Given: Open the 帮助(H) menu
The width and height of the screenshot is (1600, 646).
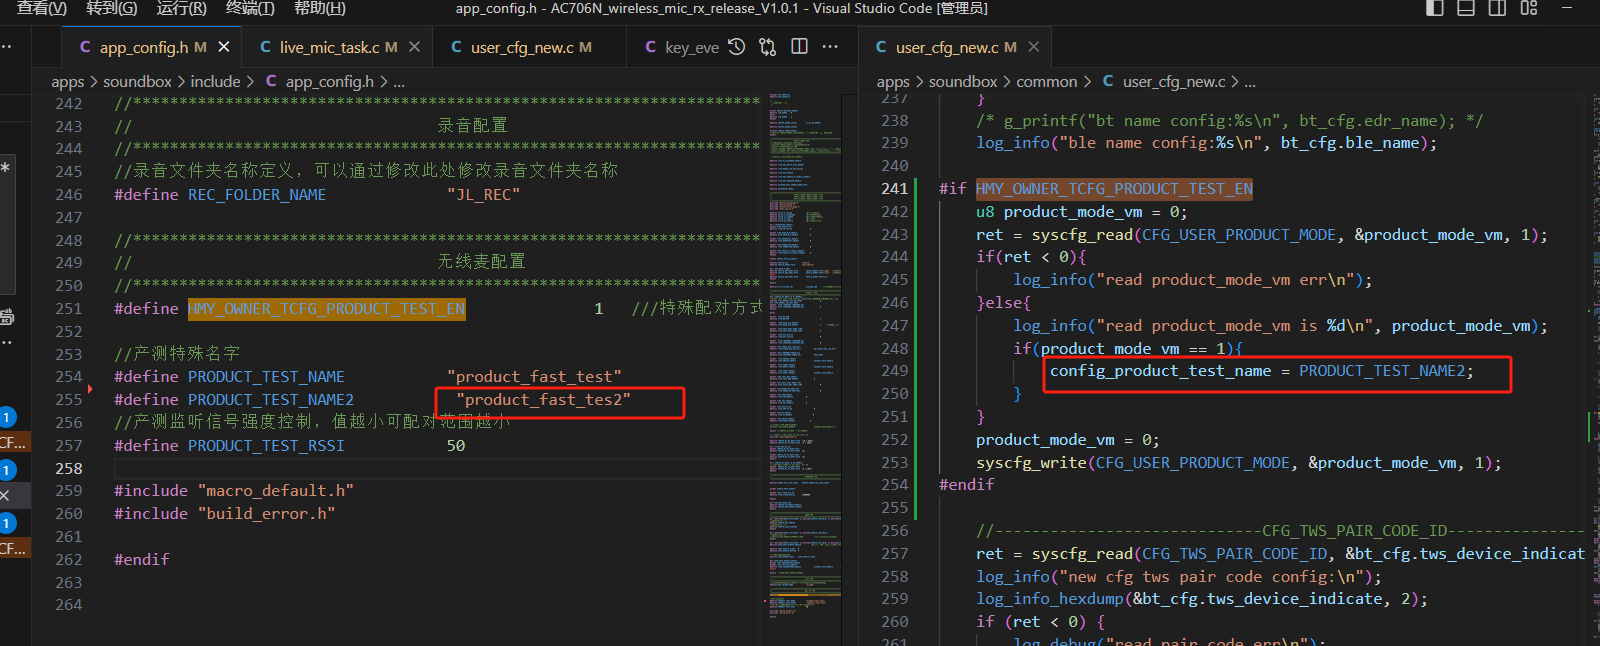Looking at the screenshot, I should [x=320, y=8].
